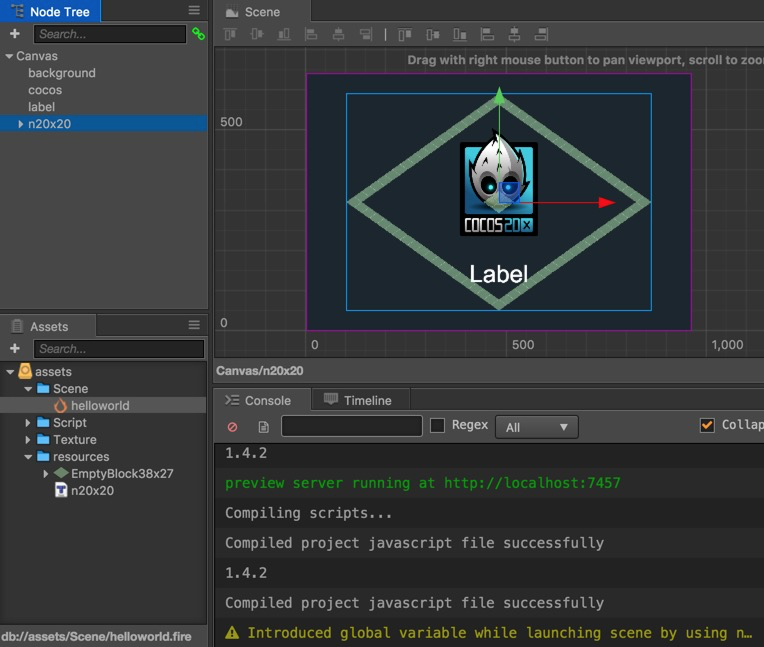Click the green link icon in Node Tree
The image size is (764, 647).
pyautogui.click(x=198, y=34)
